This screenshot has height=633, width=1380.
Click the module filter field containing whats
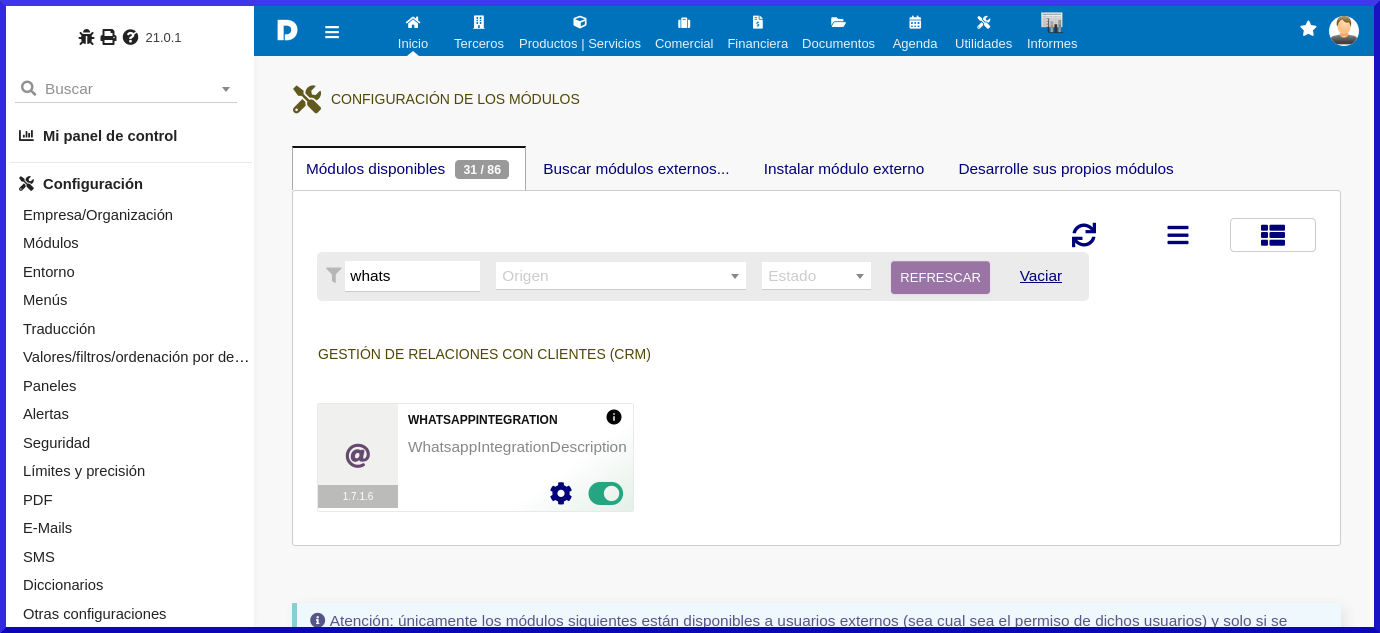coord(412,276)
